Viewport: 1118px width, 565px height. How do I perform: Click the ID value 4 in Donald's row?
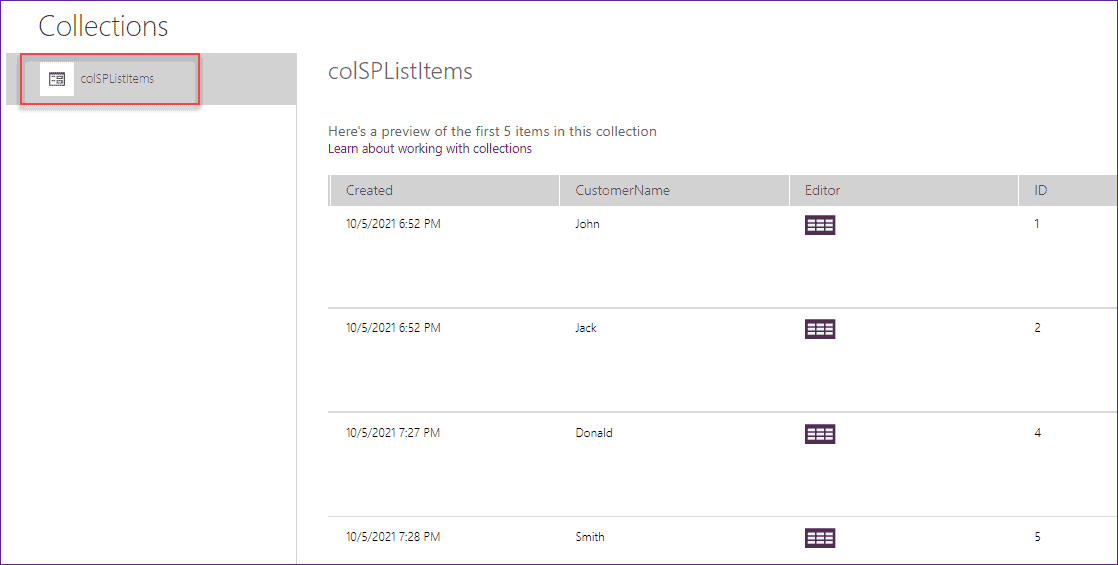tap(1037, 433)
